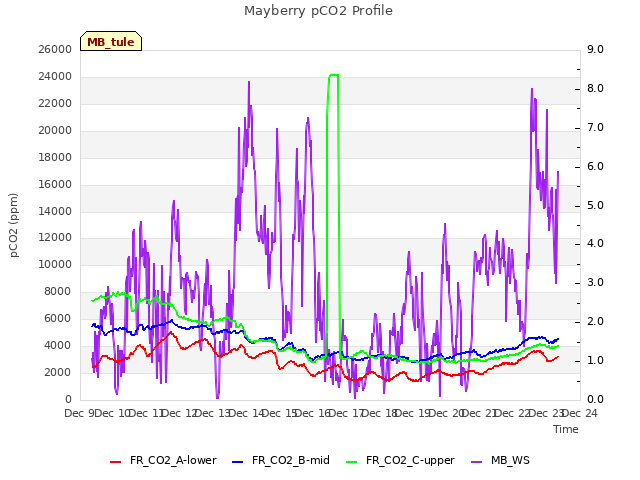Click the 8.0 right axis tick label
The height and width of the screenshot is (480, 640).
(595, 89)
